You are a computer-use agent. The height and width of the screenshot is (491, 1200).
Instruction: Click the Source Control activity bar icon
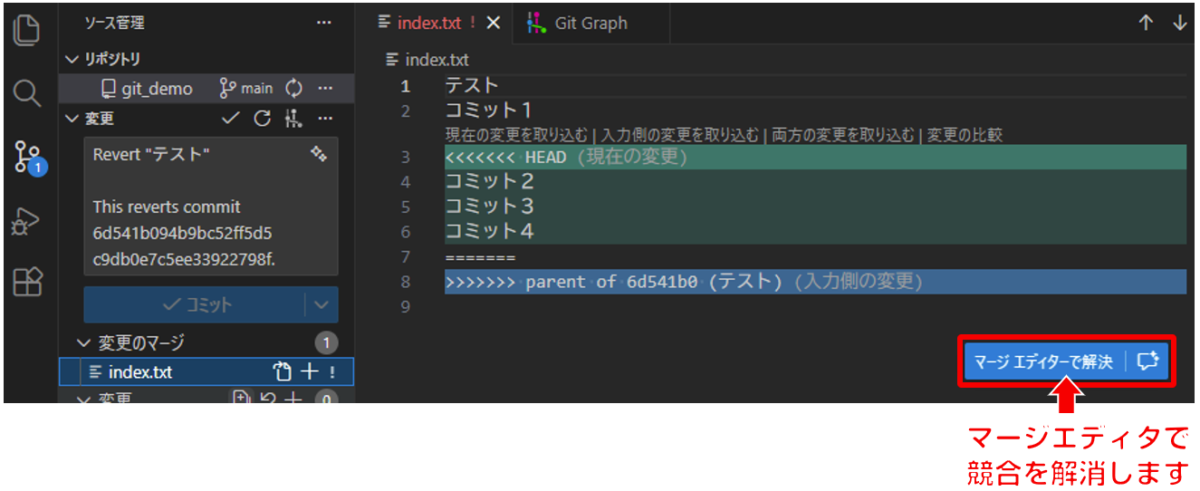[27, 157]
